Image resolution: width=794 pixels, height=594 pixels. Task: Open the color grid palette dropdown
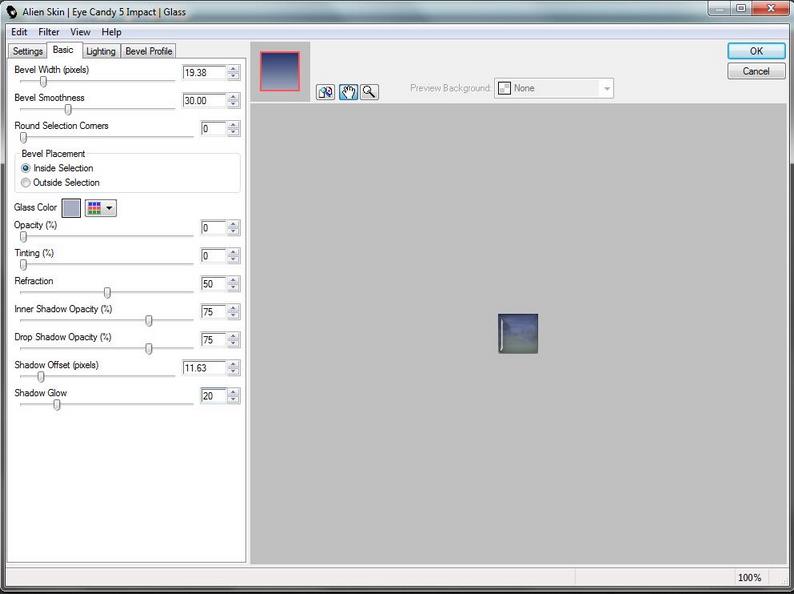point(101,208)
